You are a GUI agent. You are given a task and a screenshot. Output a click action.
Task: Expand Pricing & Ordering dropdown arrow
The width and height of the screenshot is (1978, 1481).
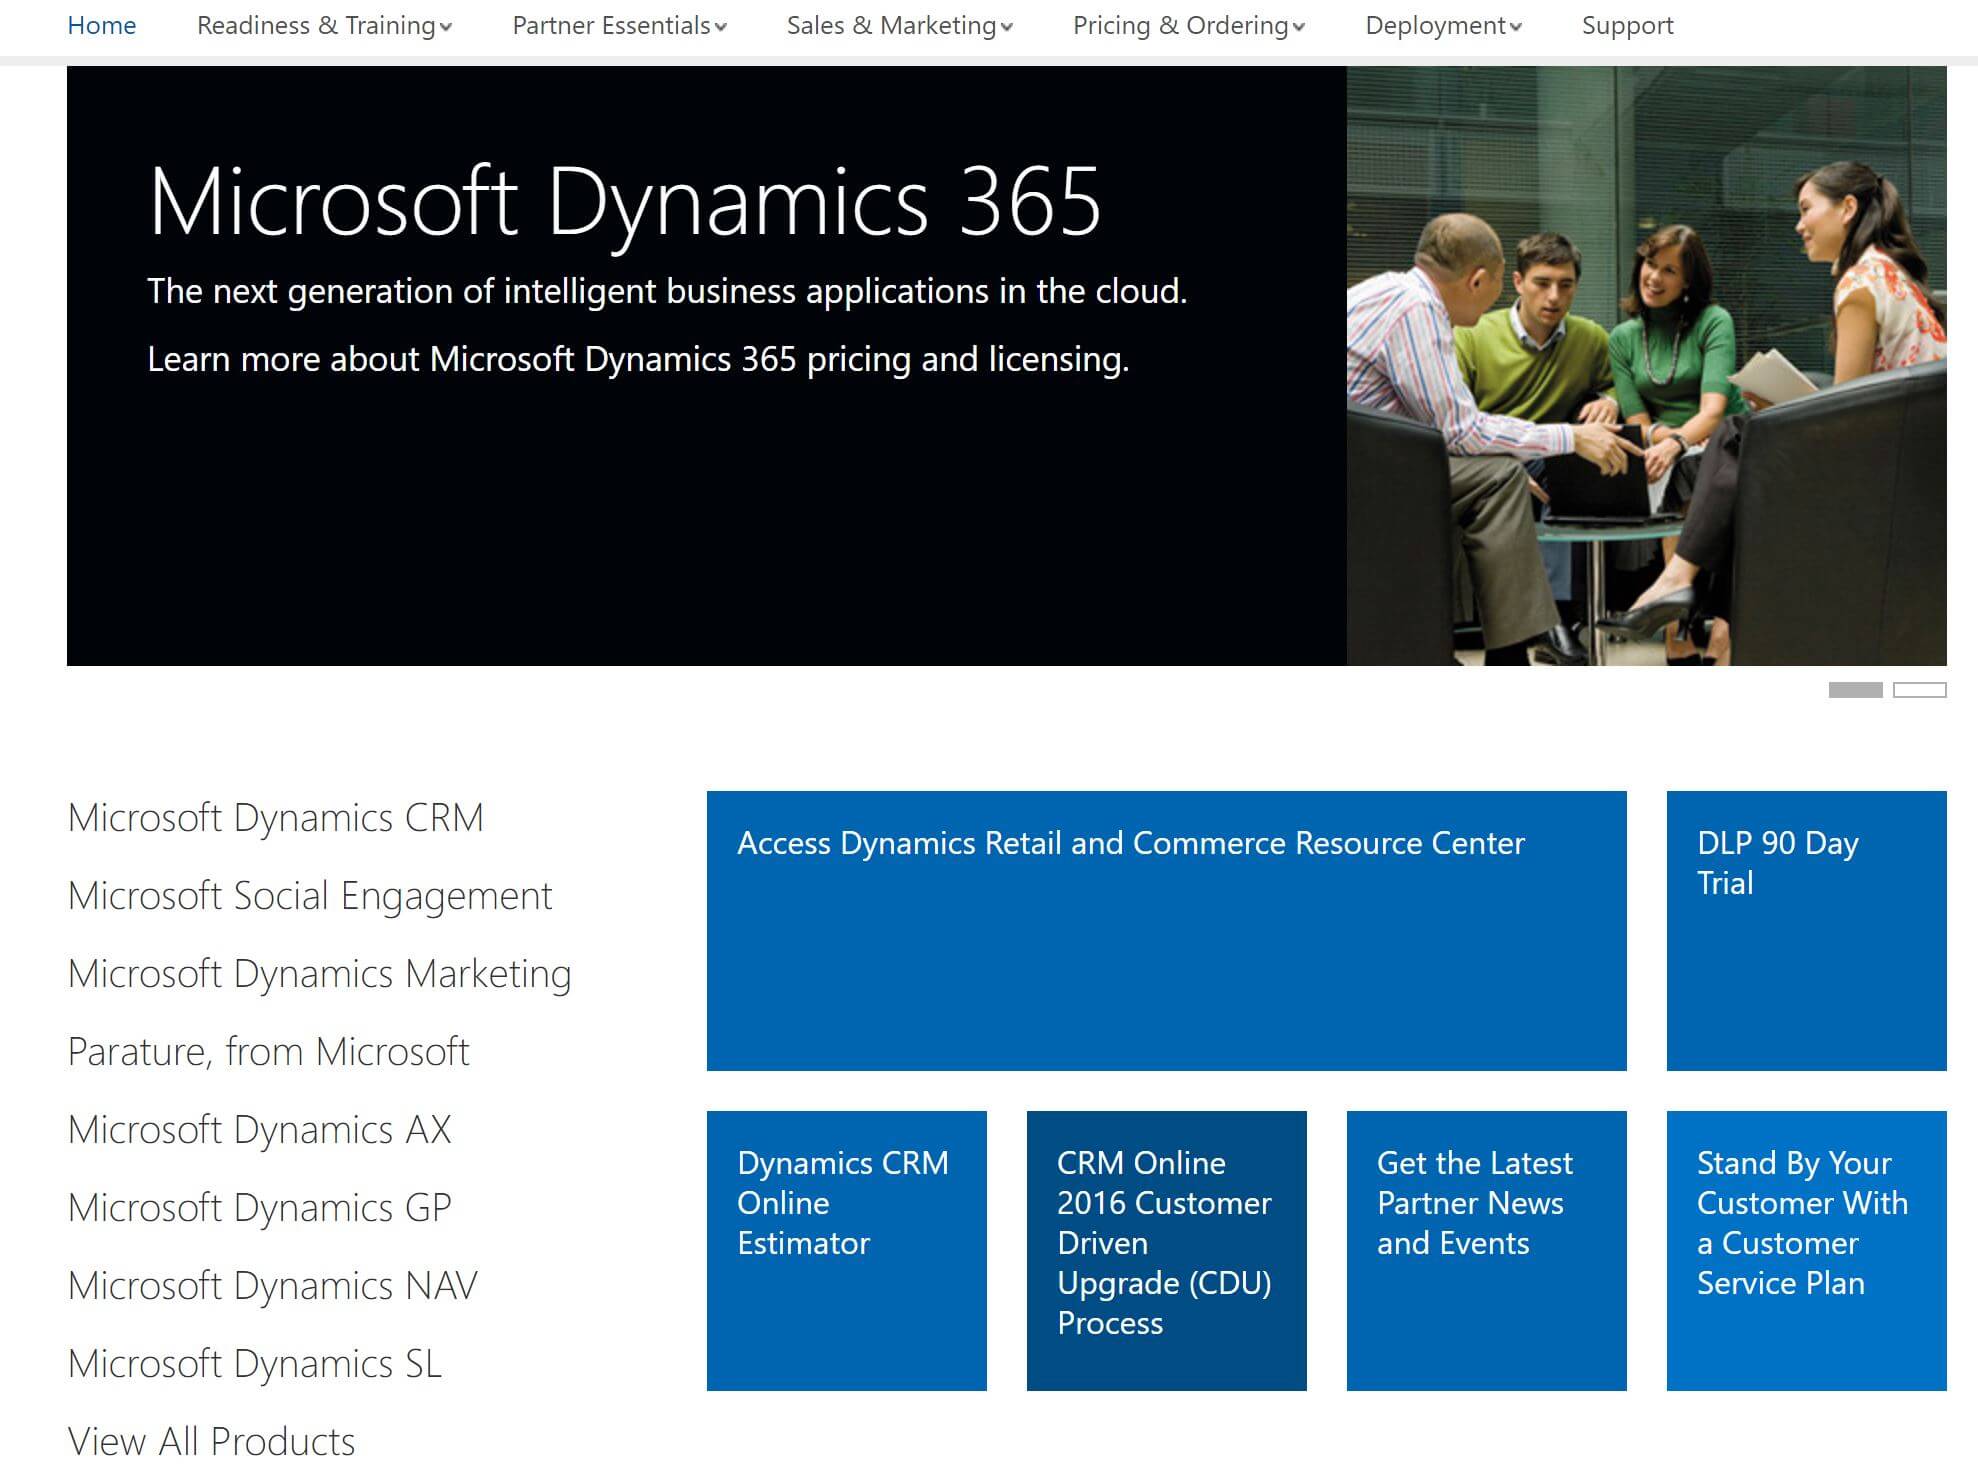(1299, 28)
